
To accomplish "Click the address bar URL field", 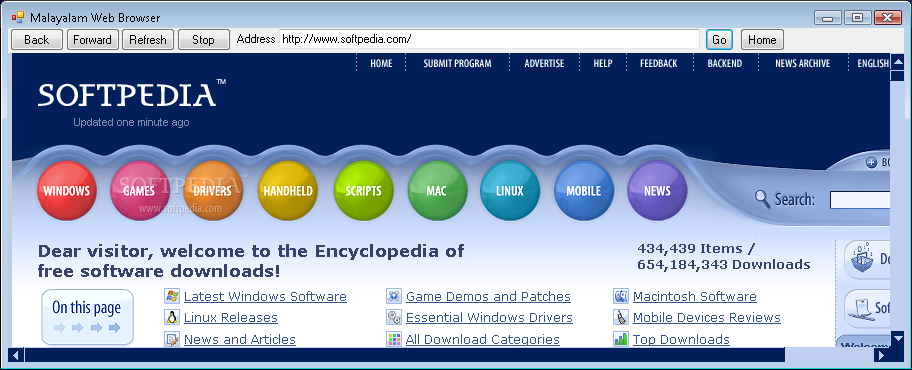I will [489, 40].
